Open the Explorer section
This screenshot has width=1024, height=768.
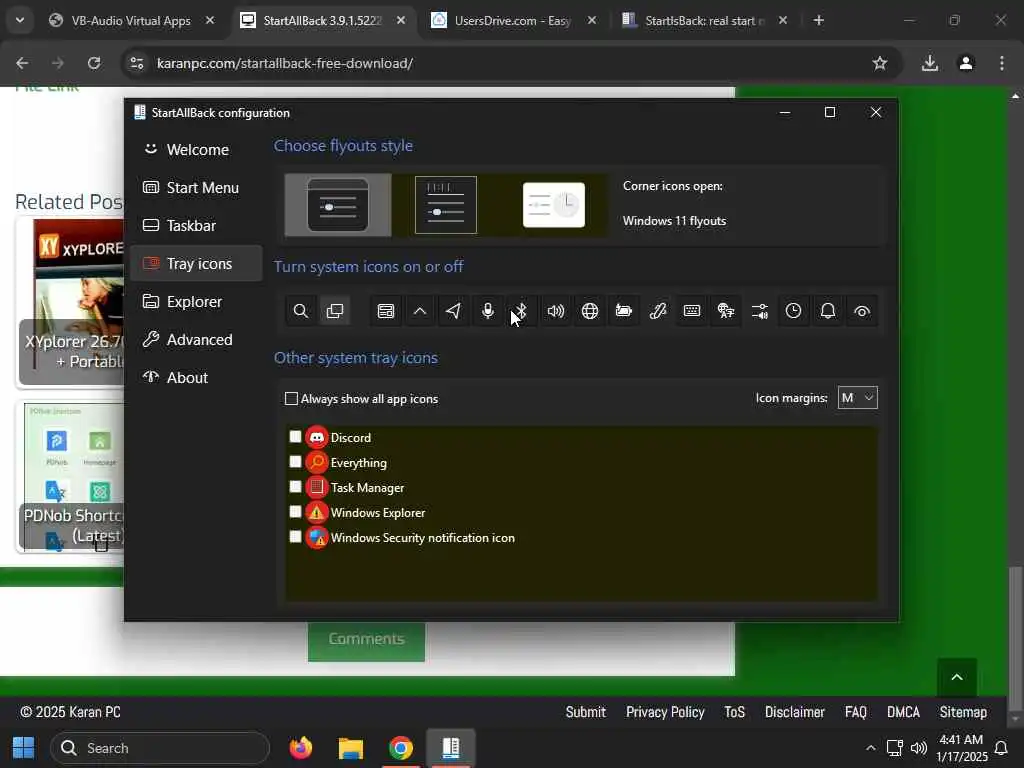(196, 302)
